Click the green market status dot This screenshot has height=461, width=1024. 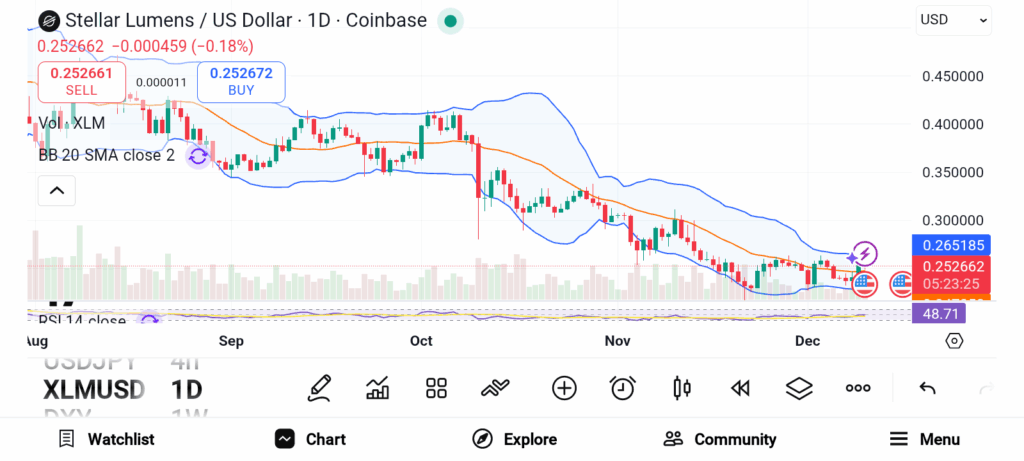tap(450, 21)
